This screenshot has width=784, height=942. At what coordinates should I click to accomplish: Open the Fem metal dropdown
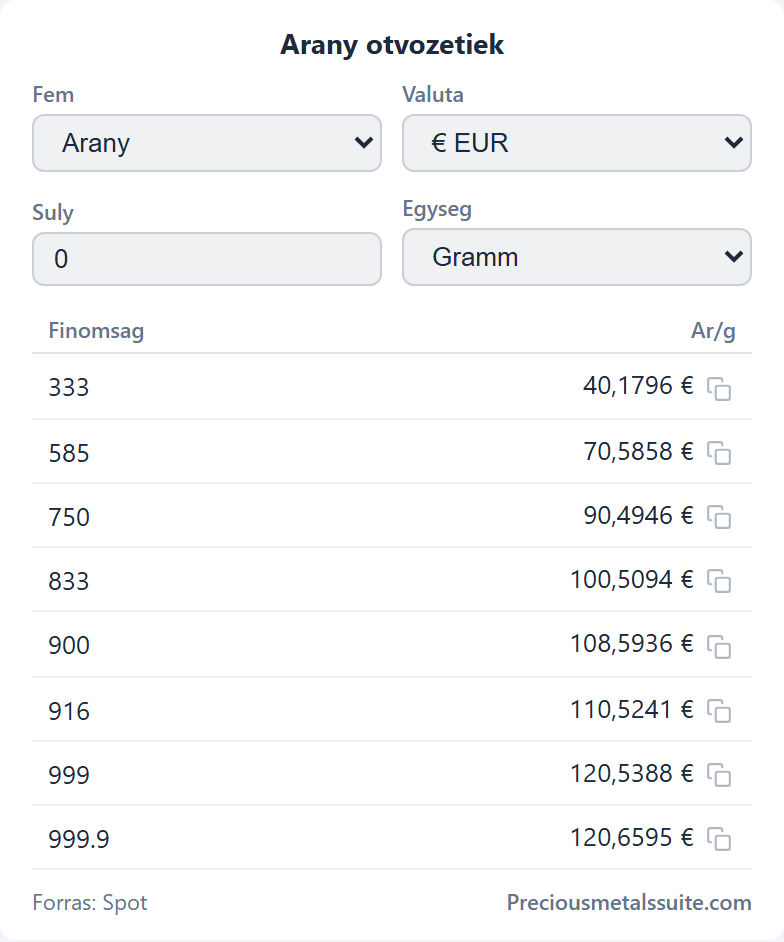click(207, 143)
